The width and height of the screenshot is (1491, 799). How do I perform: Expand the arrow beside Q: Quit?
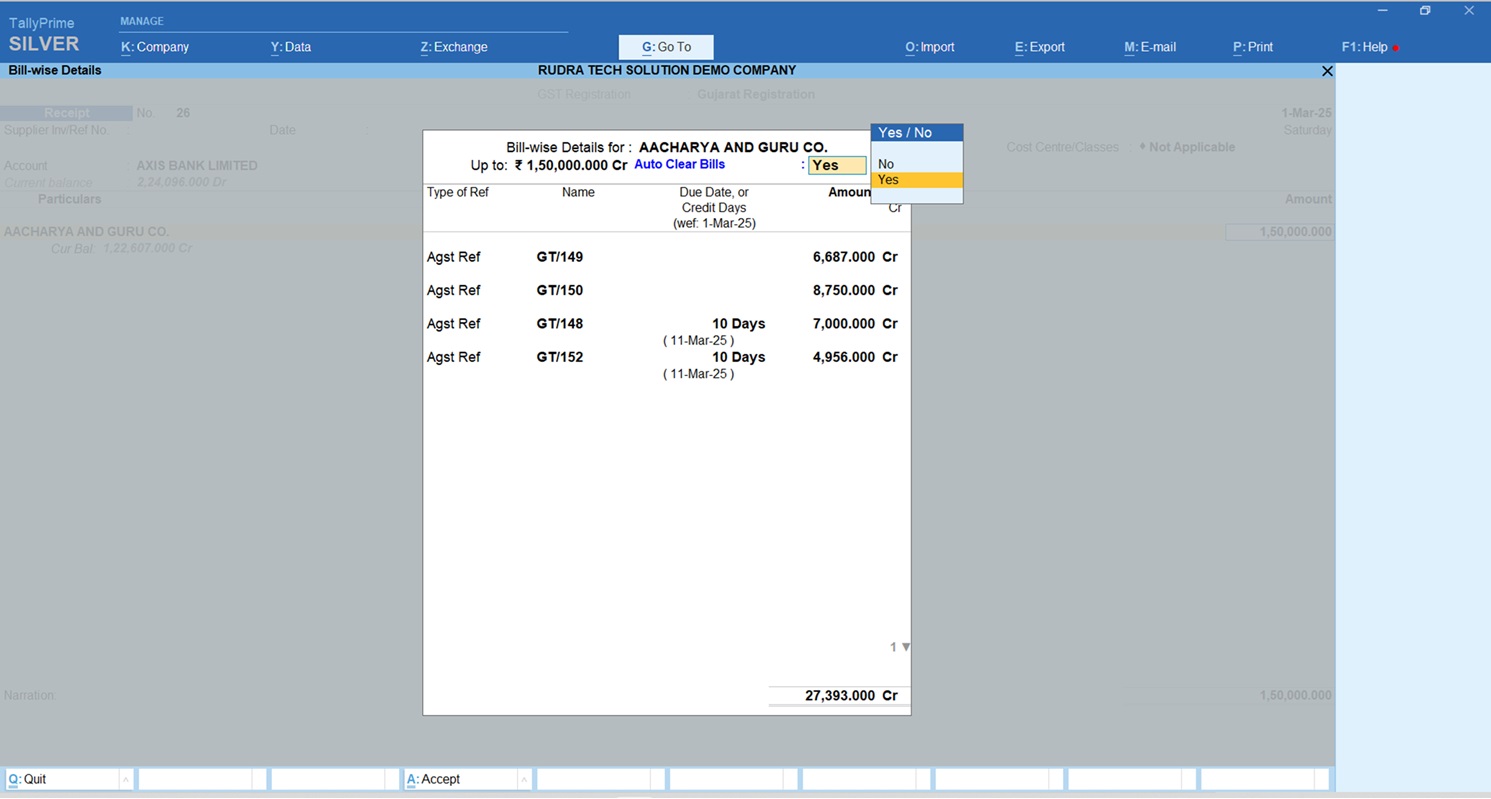tap(125, 779)
